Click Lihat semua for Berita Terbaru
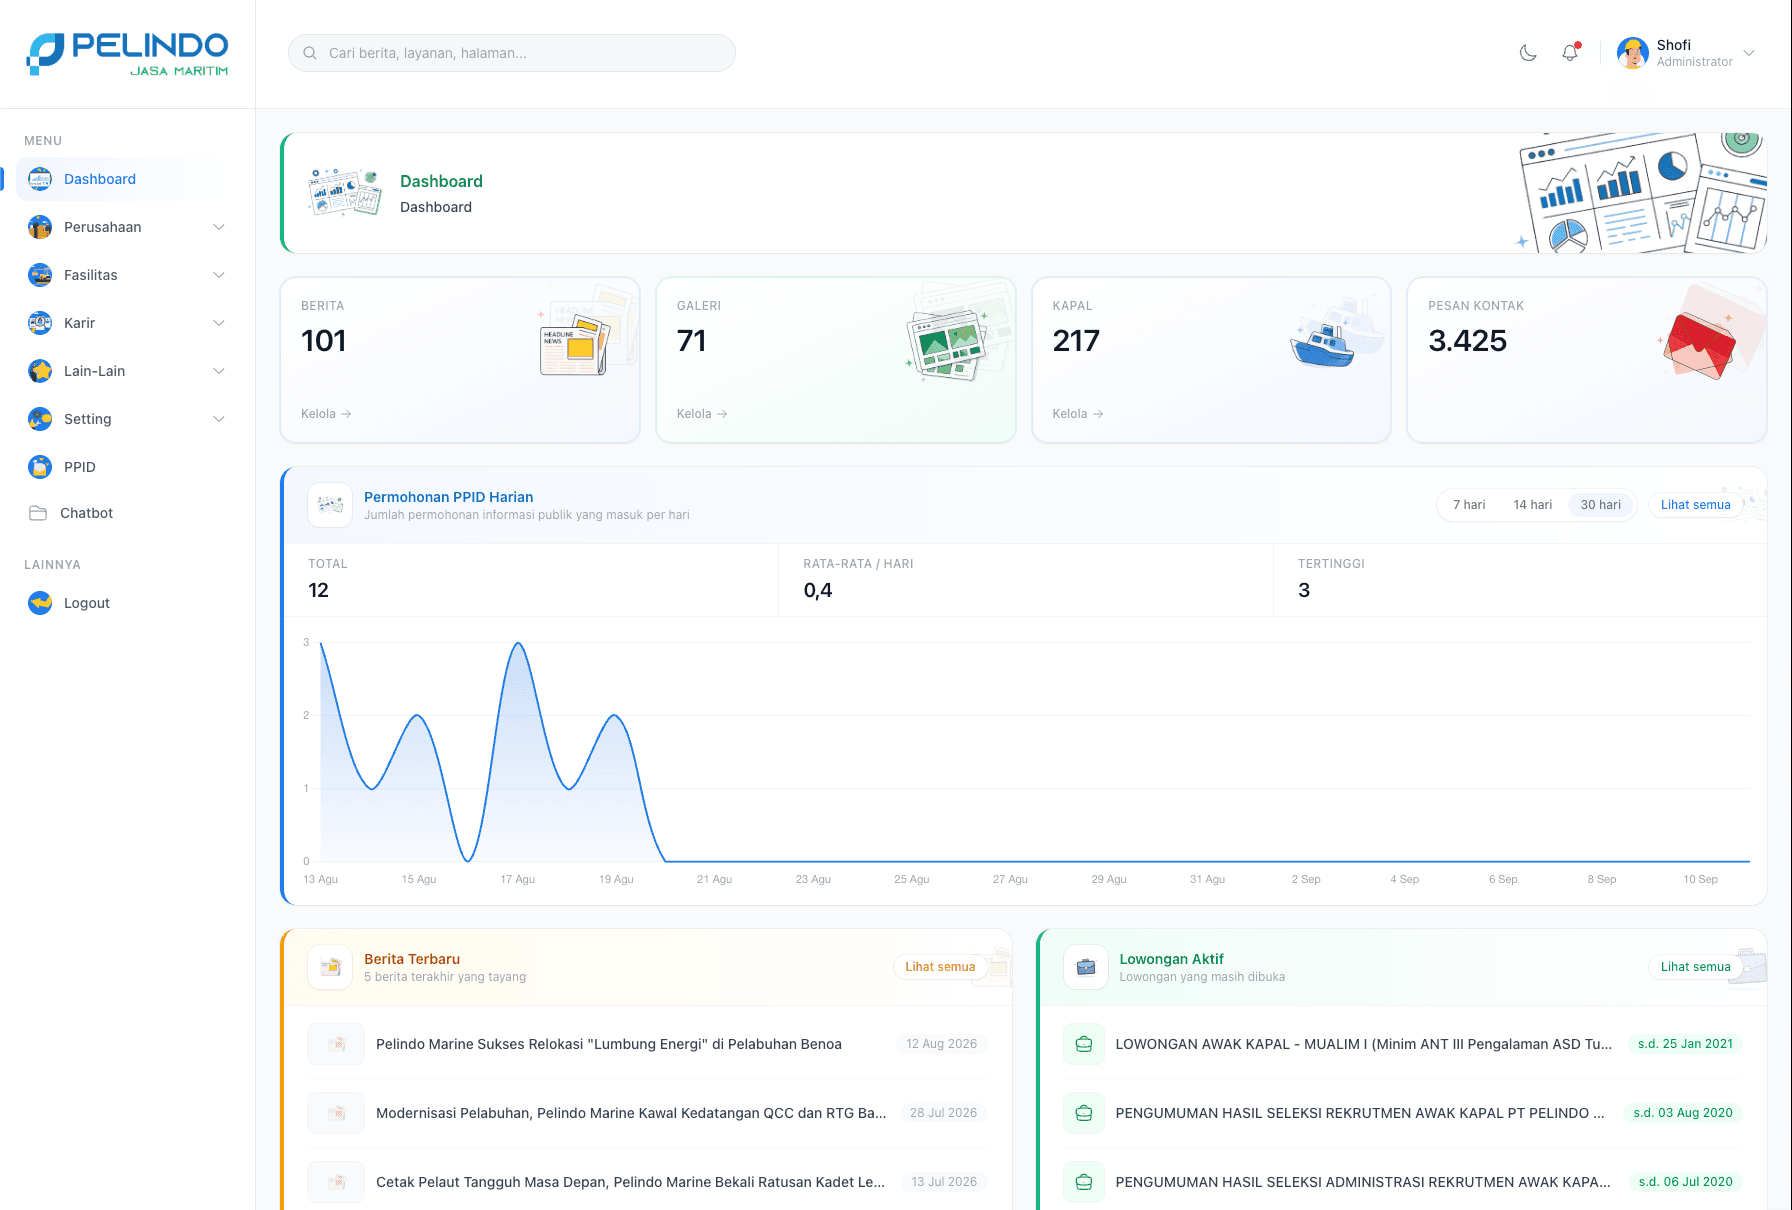The image size is (1792, 1210). coord(940,967)
